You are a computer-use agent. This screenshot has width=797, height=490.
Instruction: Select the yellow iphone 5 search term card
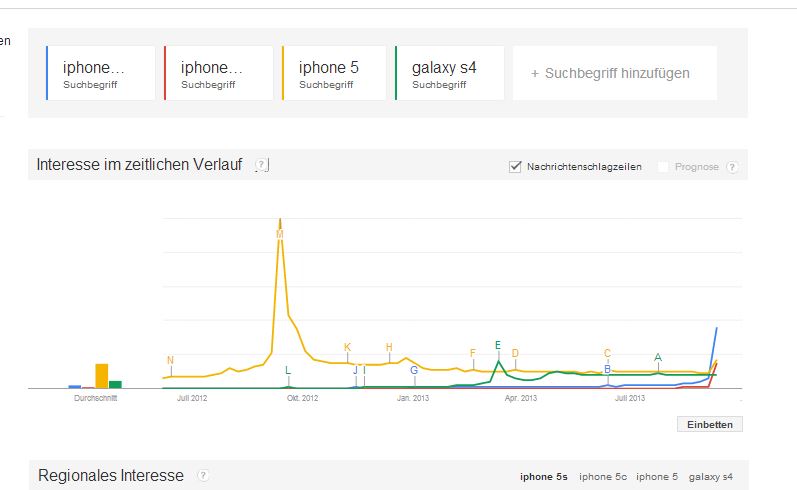334,73
